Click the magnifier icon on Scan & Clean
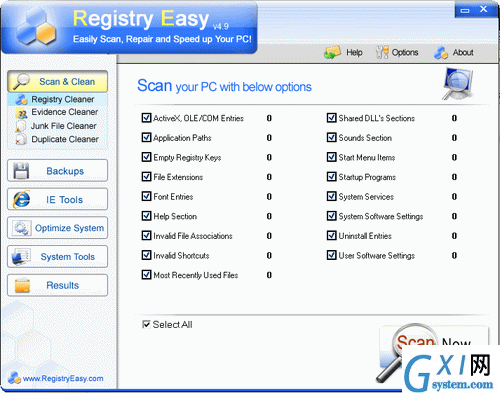Viewport: 500px width, 393px height. coord(21,82)
